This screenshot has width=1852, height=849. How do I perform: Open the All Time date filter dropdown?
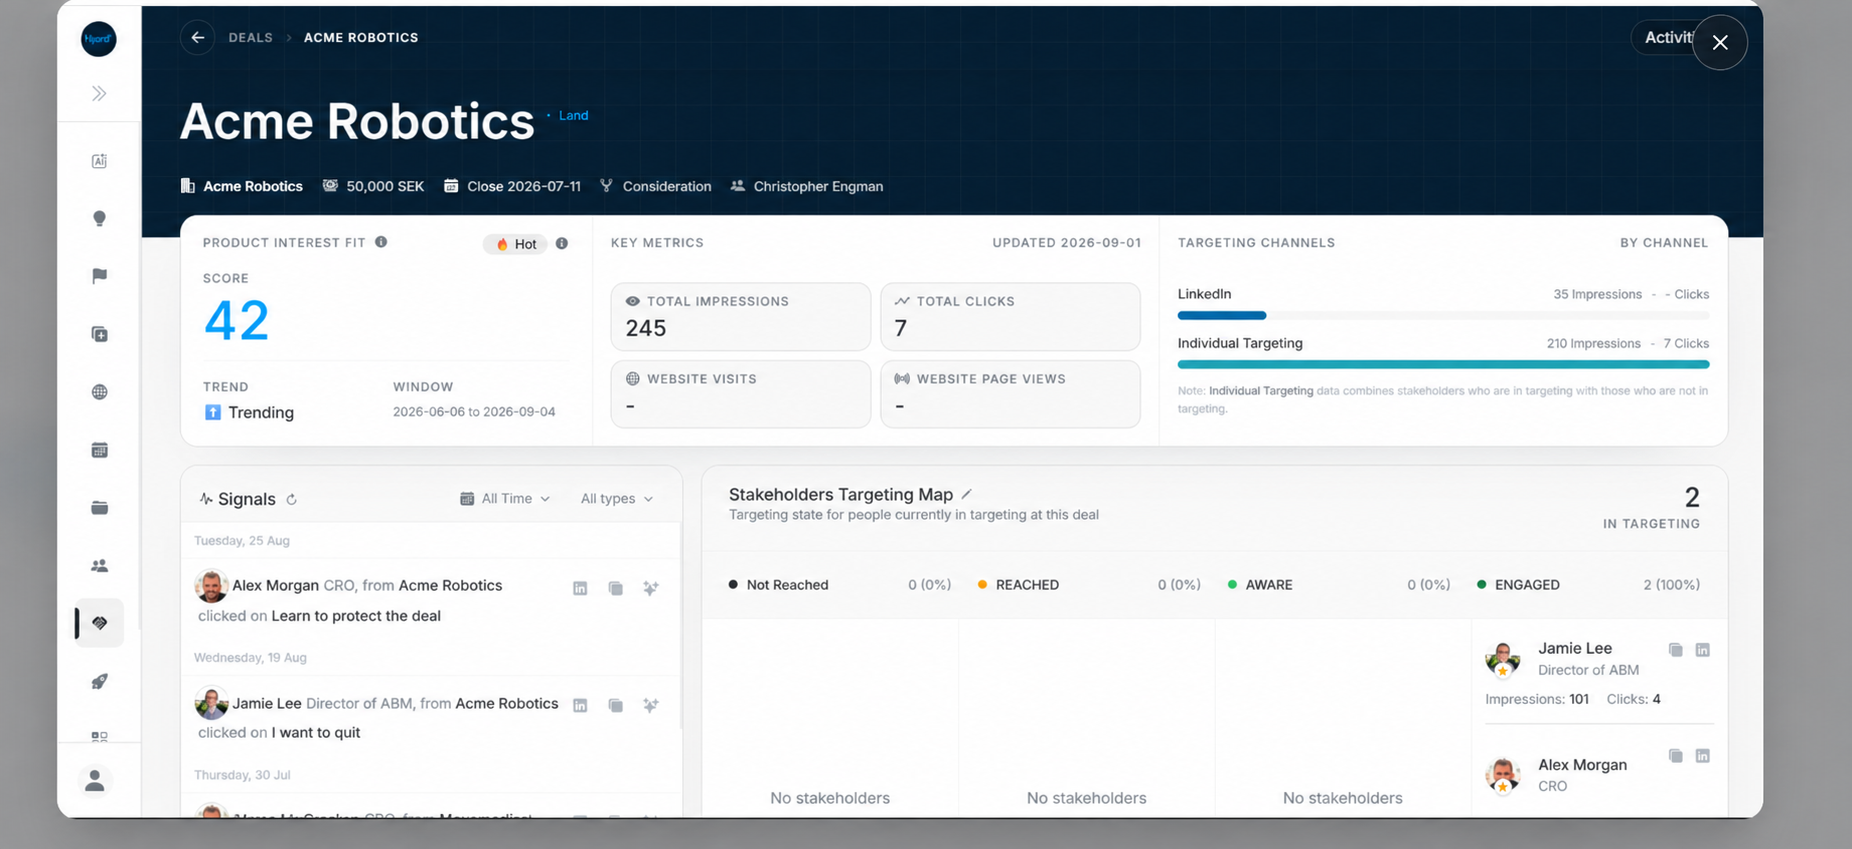(x=505, y=499)
